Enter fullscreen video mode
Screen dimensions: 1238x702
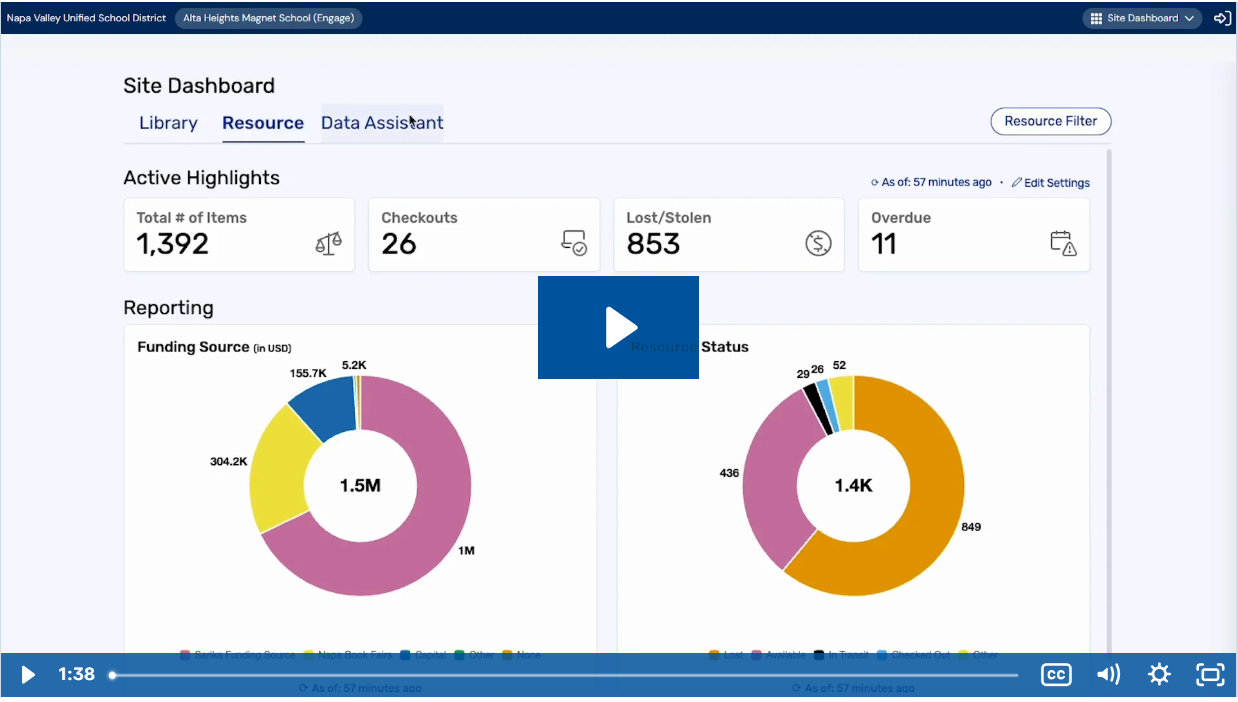click(1210, 675)
